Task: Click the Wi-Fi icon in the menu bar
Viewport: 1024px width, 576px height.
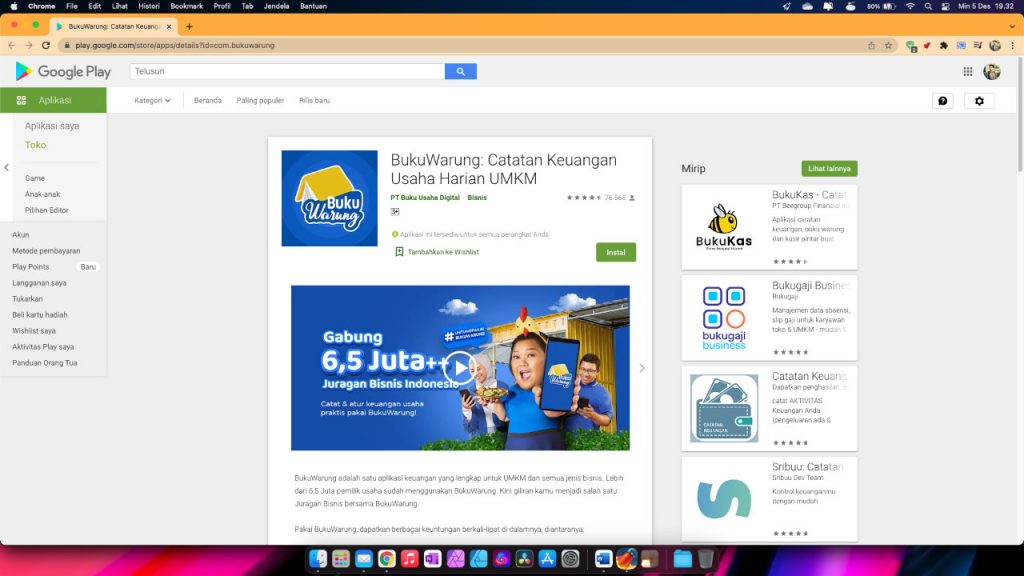Action: coord(910,6)
